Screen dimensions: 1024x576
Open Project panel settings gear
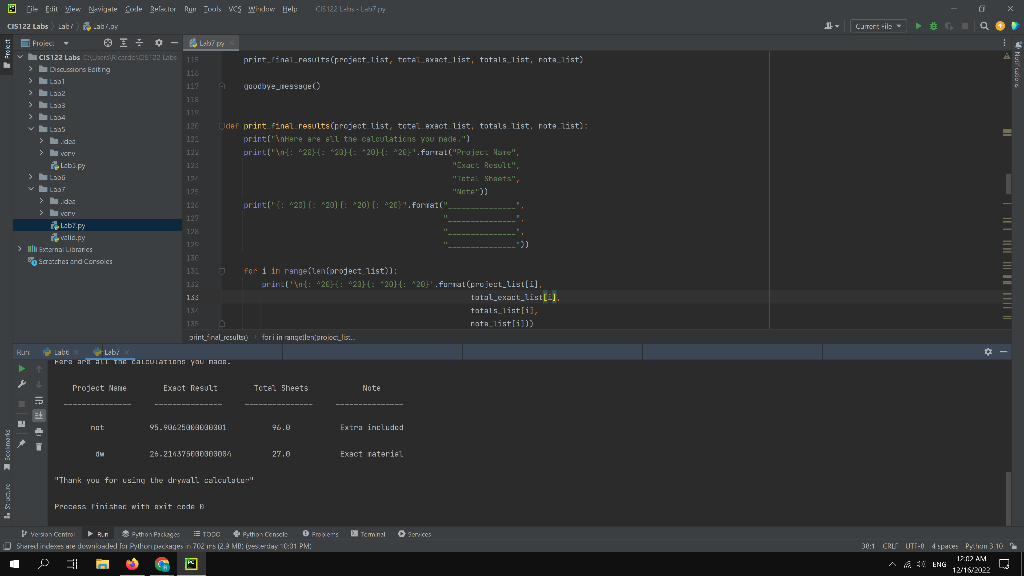pos(159,43)
